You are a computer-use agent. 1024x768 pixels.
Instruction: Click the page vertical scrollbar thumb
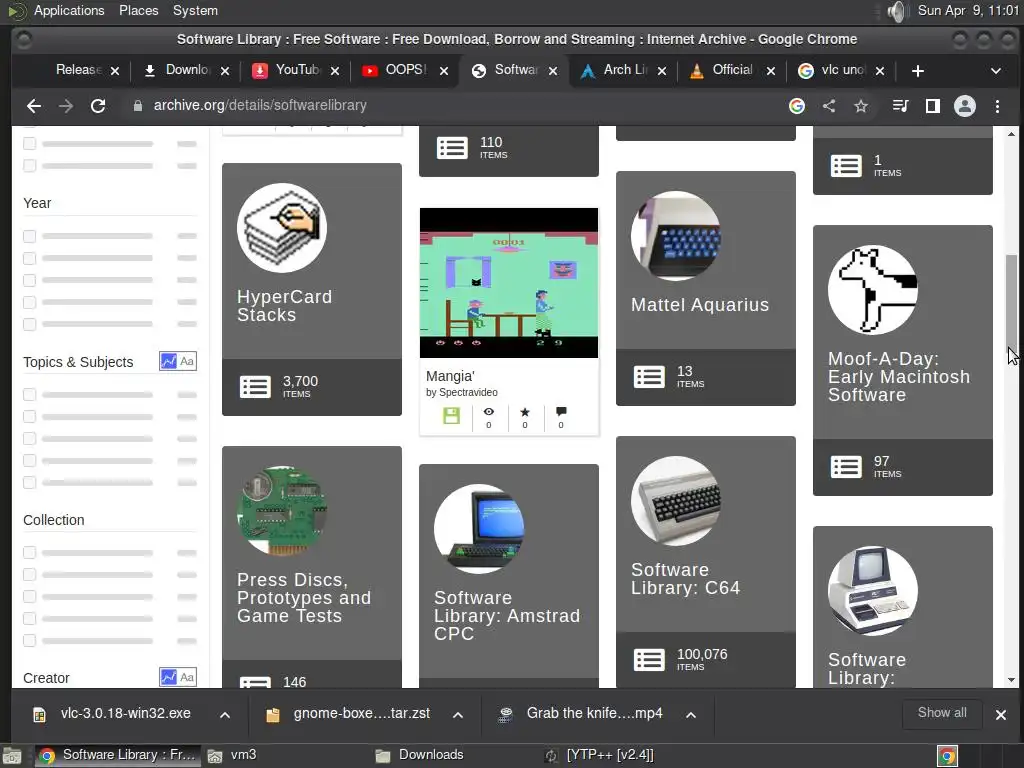[x=1012, y=302]
